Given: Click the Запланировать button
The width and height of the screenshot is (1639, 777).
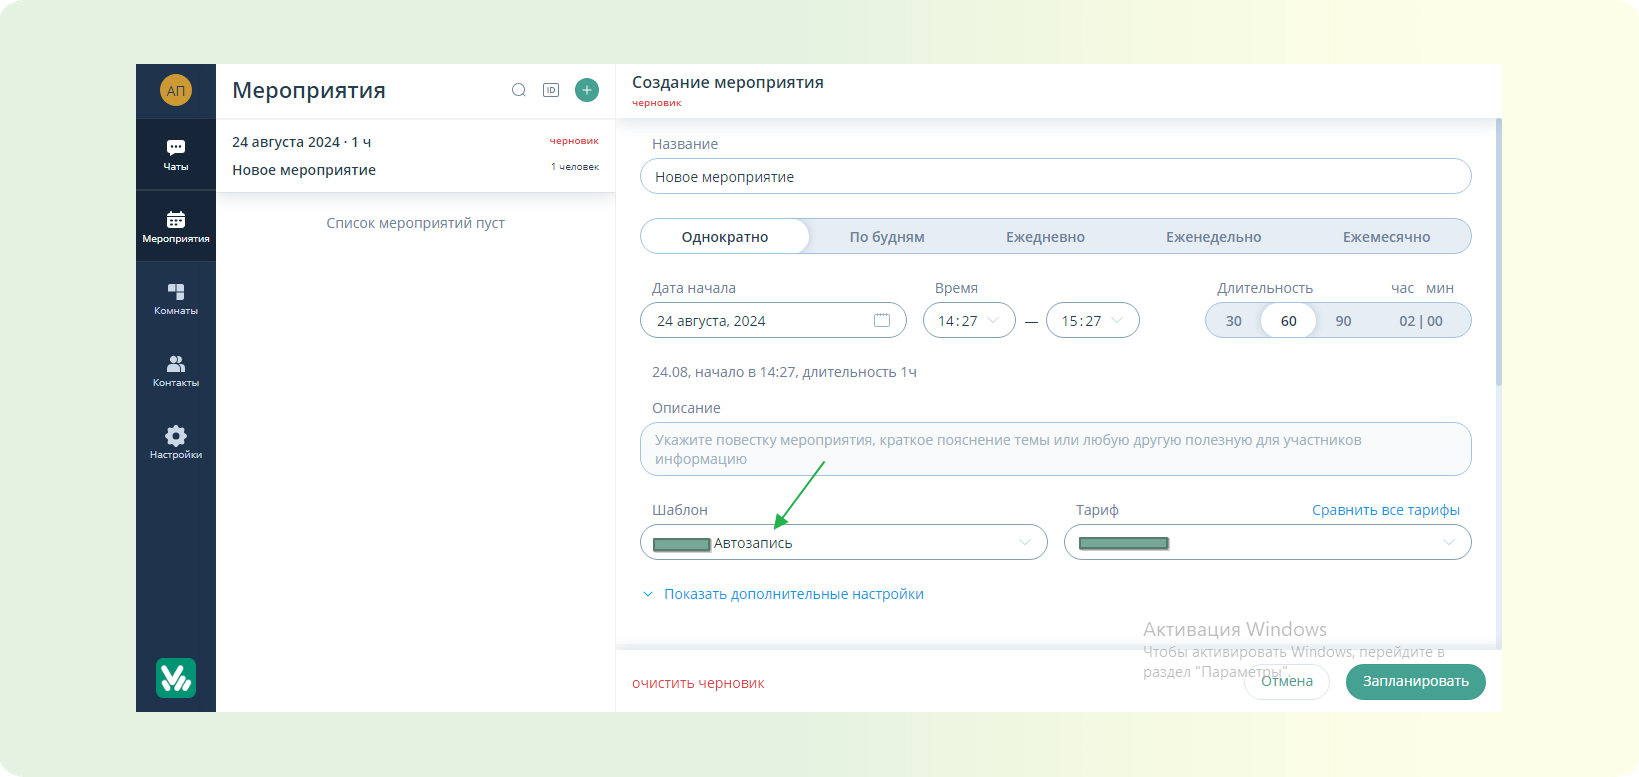Looking at the screenshot, I should click(1415, 681).
